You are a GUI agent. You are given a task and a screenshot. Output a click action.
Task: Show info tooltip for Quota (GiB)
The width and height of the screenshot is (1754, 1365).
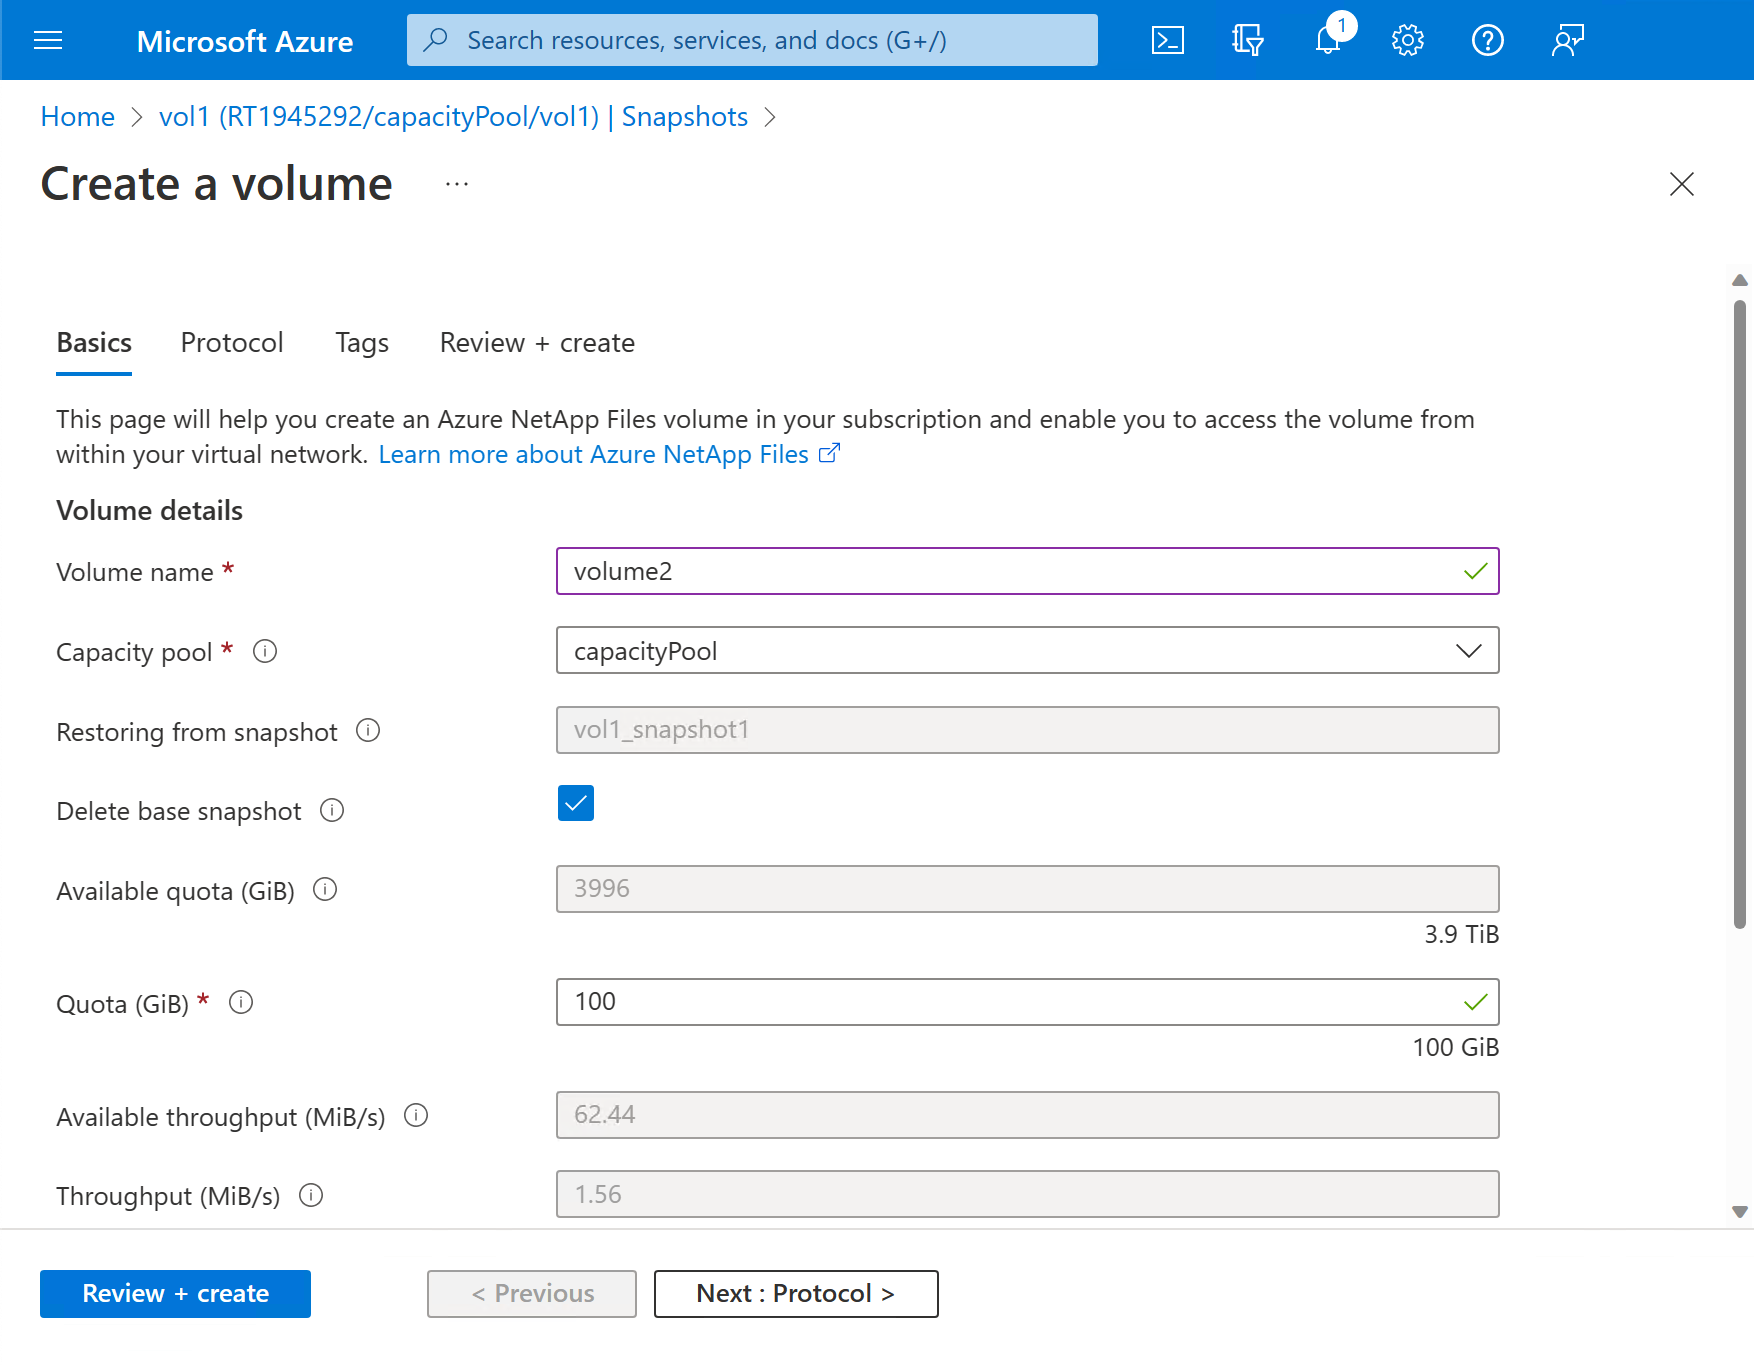(241, 1002)
